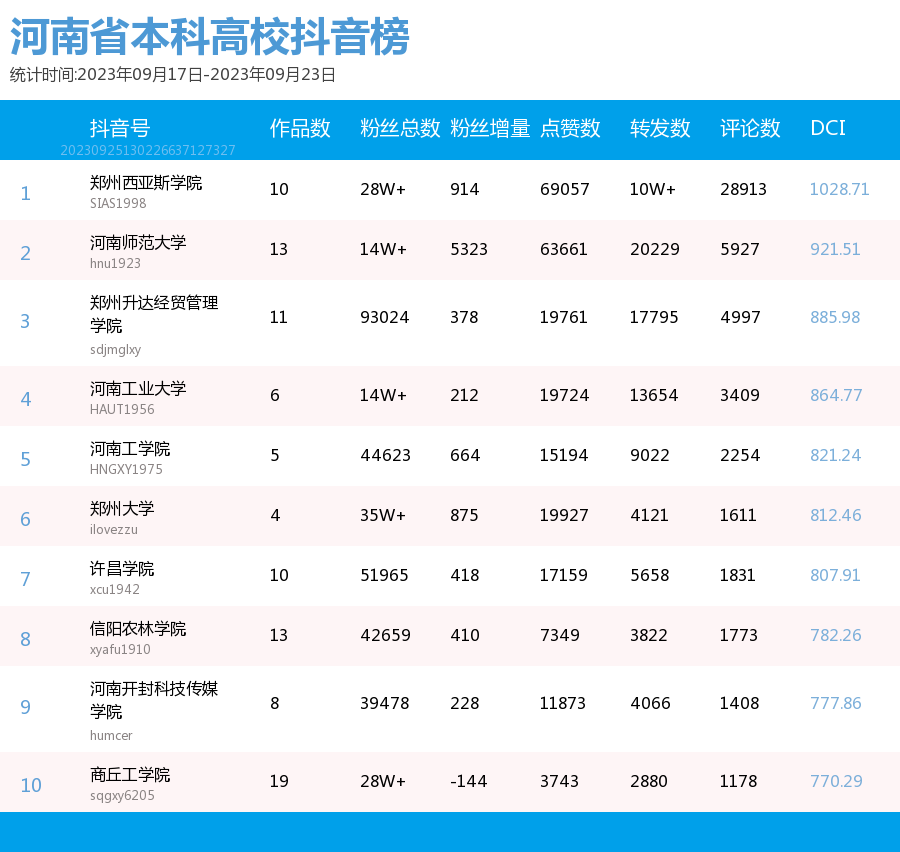The image size is (900, 852).
Task: Click DCI value 782.26
Action: 836,635
